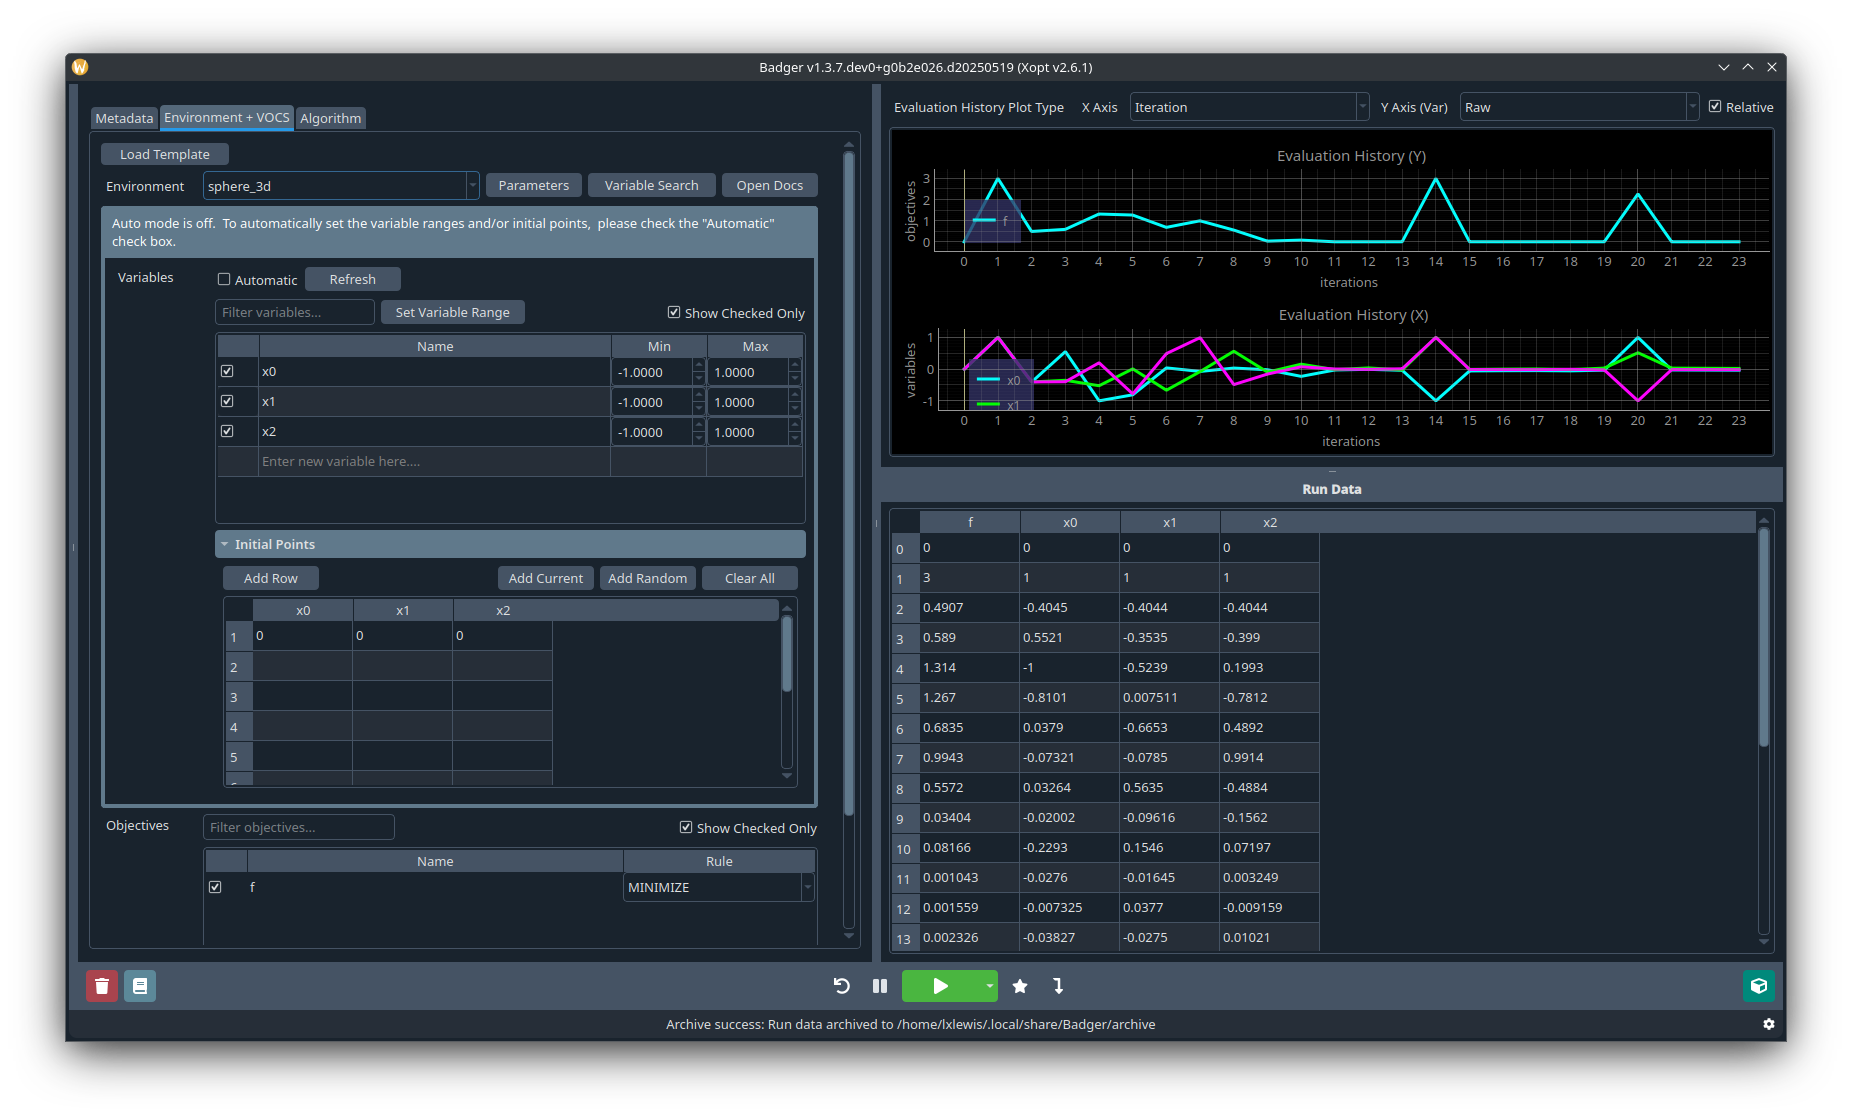The height and width of the screenshot is (1119, 1852).
Task: Click the Add Current button
Action: 546,578
